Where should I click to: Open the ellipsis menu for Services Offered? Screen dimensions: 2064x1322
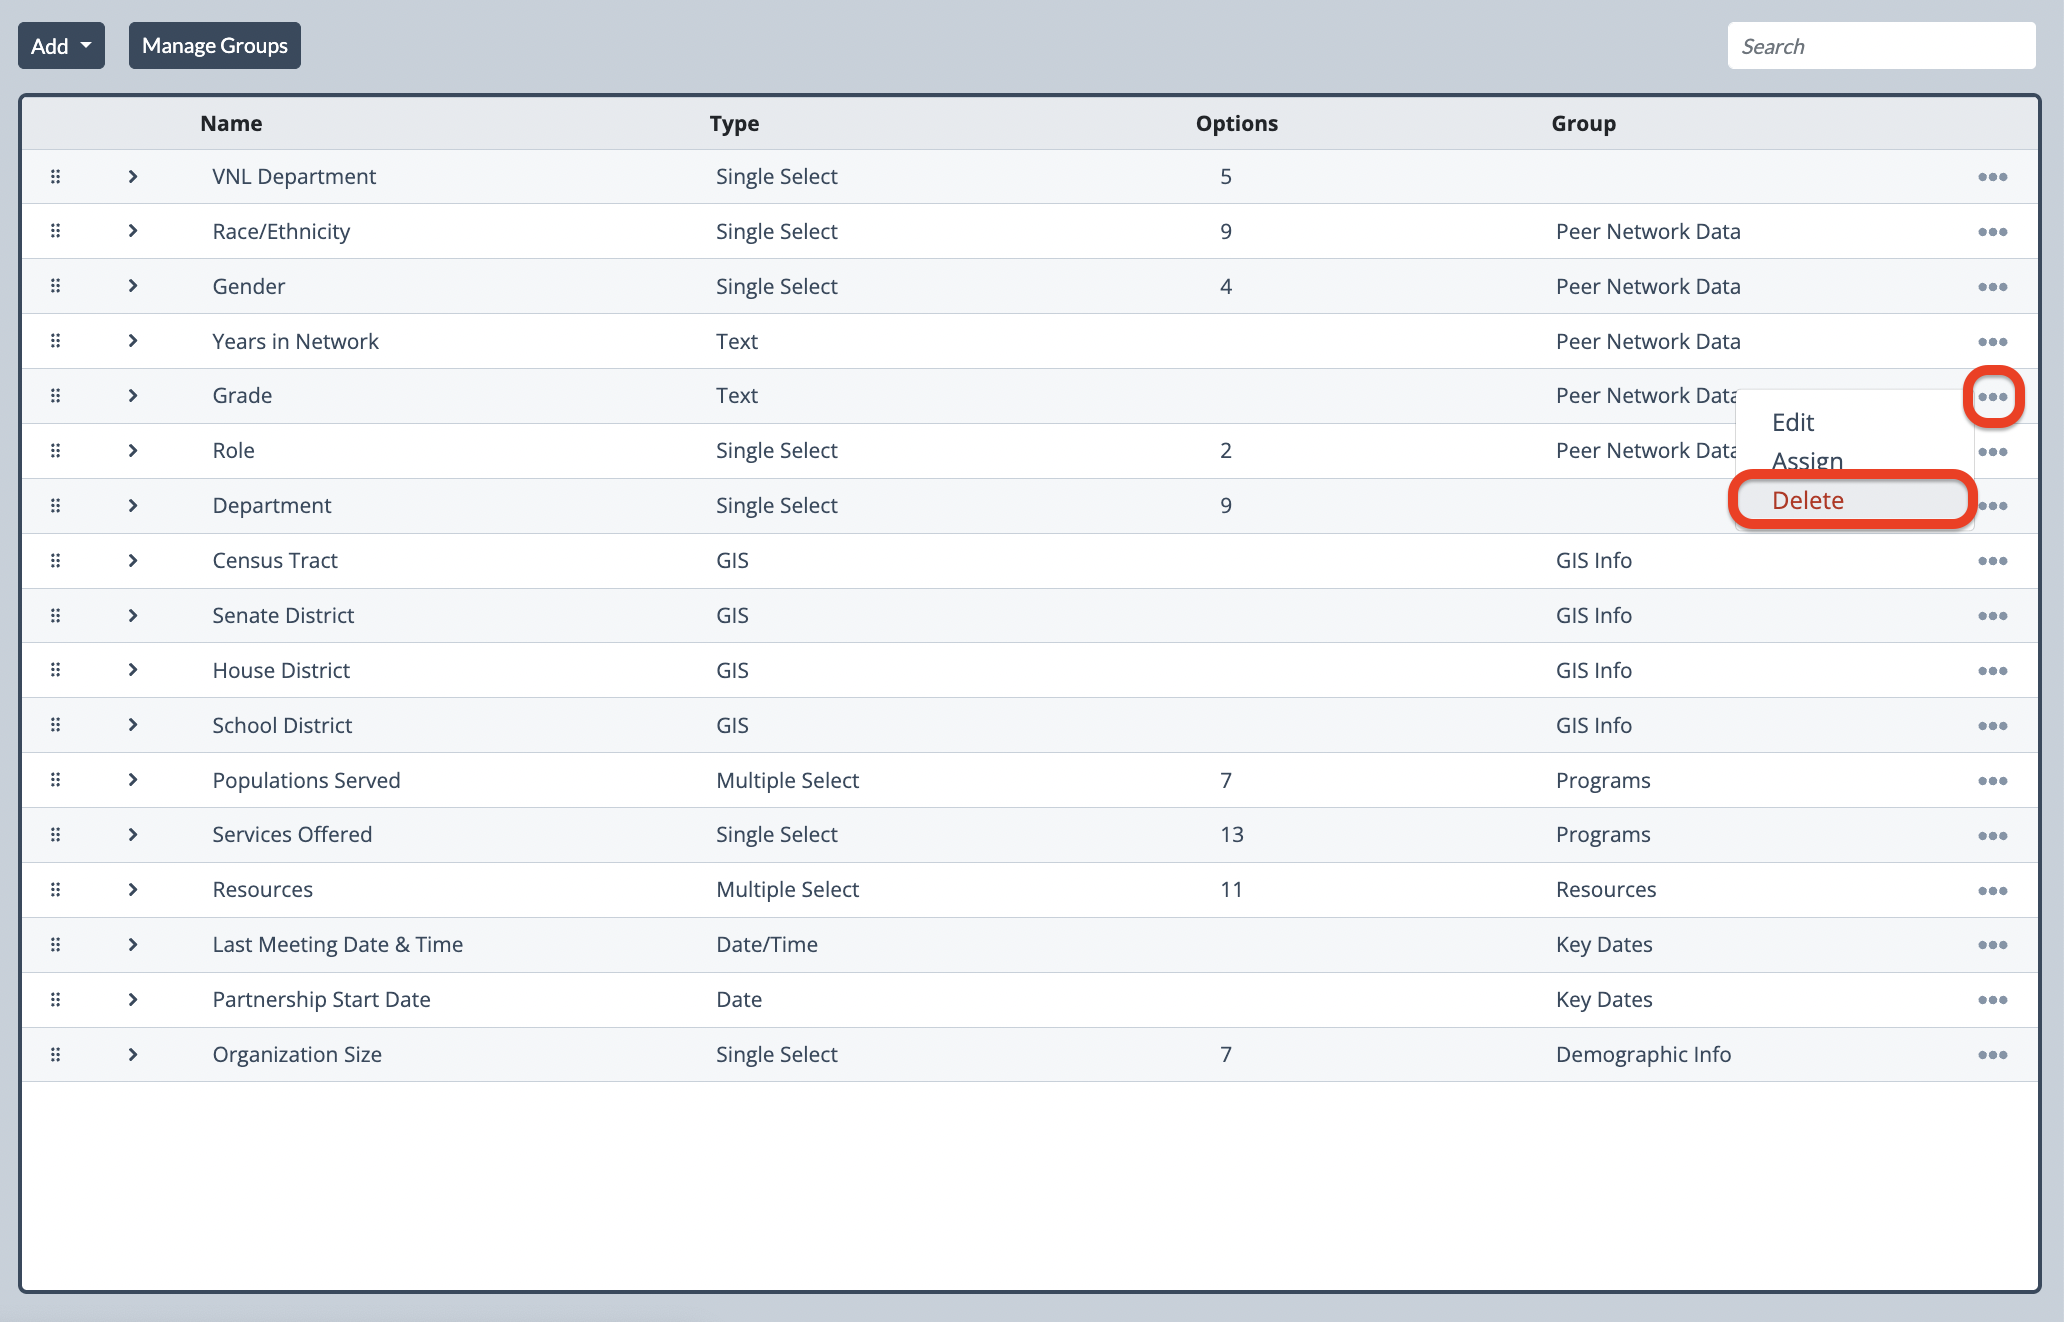[x=1992, y=836]
